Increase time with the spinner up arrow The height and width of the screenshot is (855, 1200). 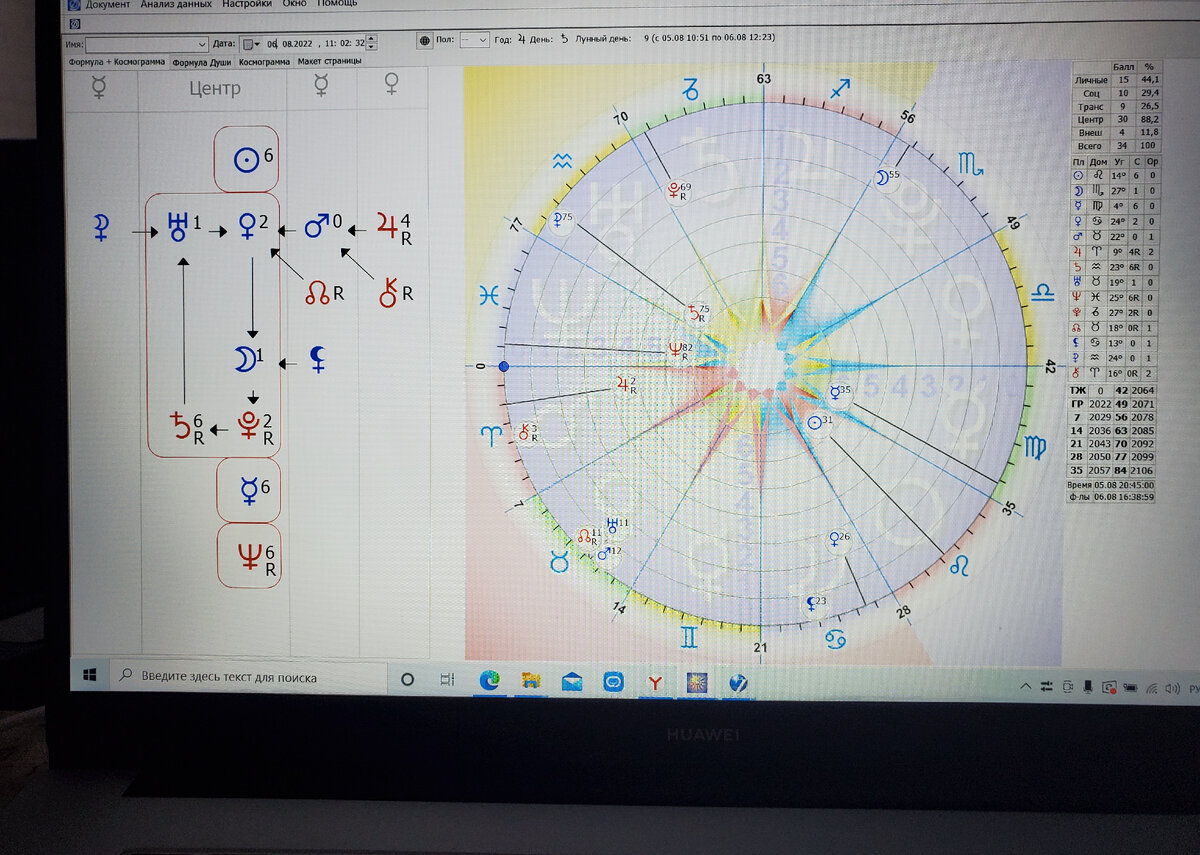pos(372,40)
